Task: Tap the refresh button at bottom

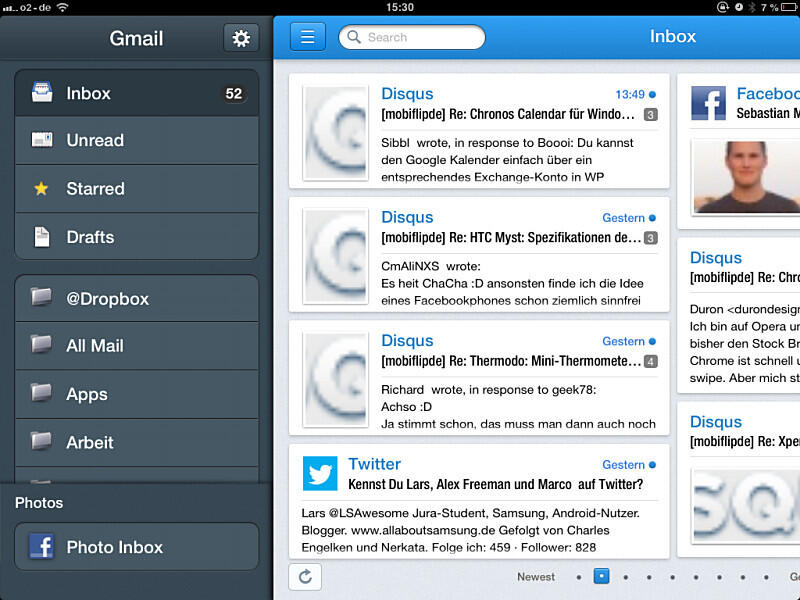Action: click(x=305, y=577)
